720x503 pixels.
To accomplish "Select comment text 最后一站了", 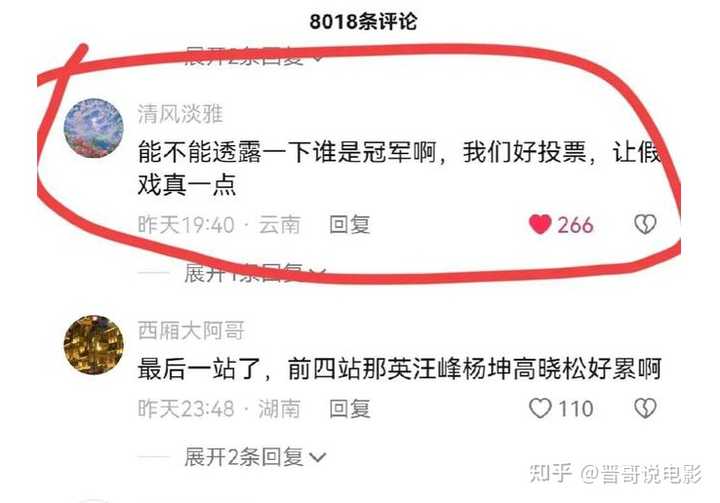I will point(199,369).
